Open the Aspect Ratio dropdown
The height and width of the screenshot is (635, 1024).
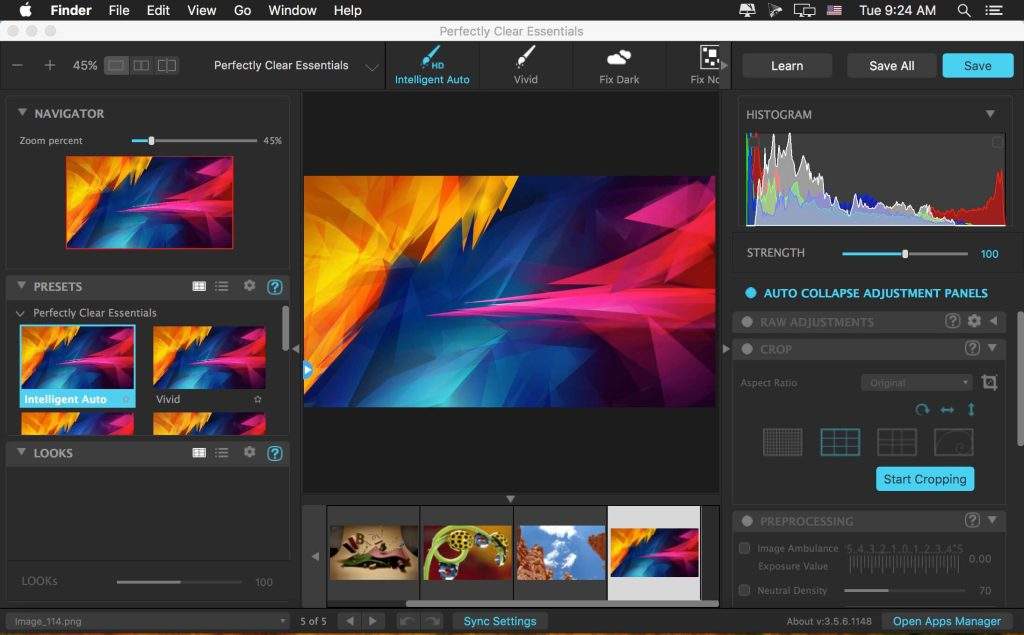(x=916, y=383)
